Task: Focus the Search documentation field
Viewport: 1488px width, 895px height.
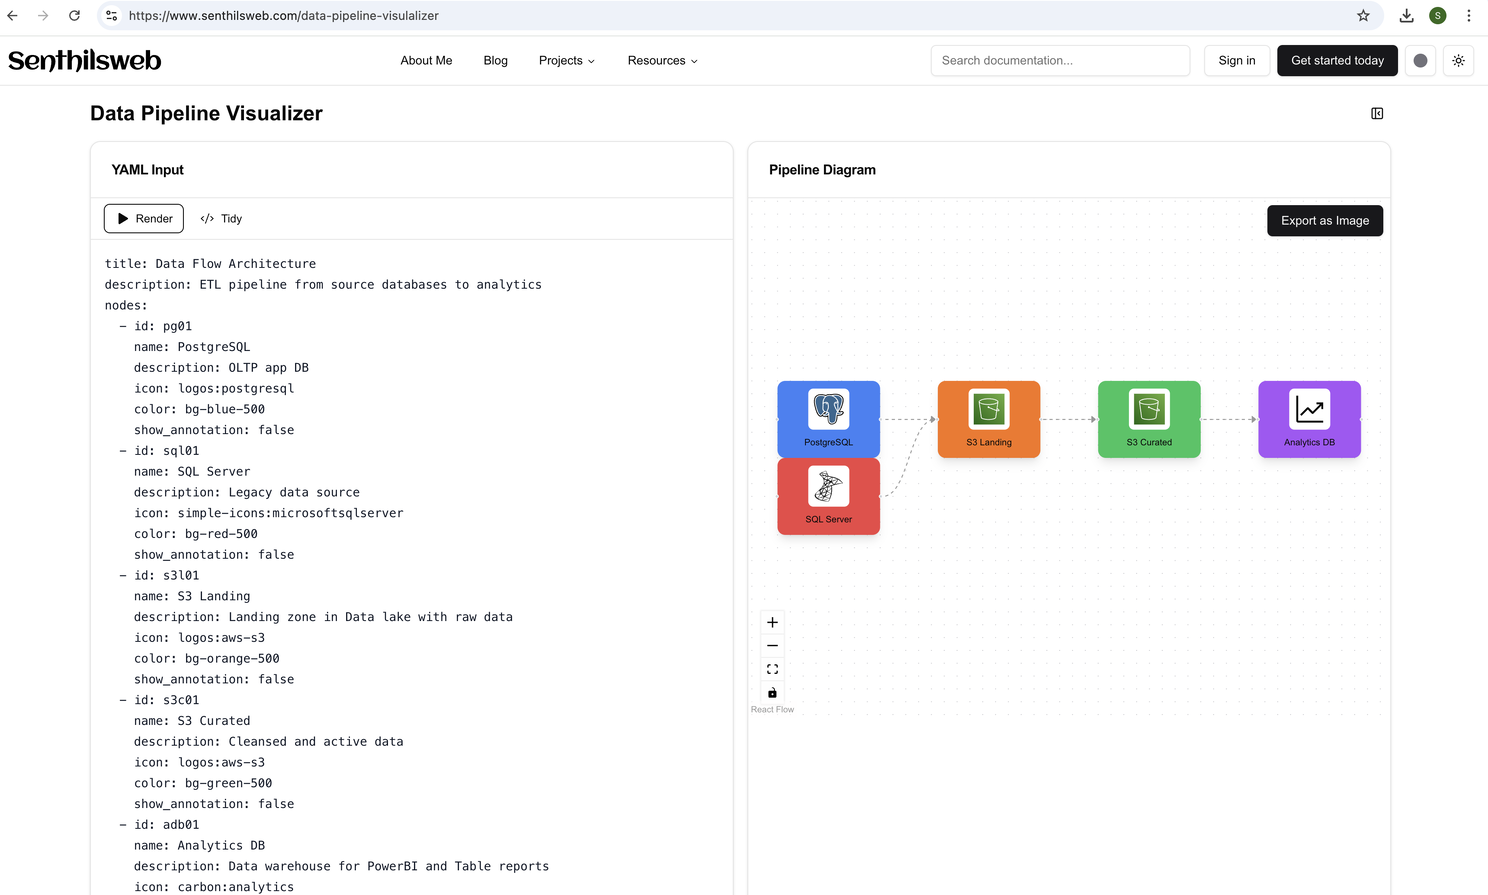Action: [x=1060, y=61]
